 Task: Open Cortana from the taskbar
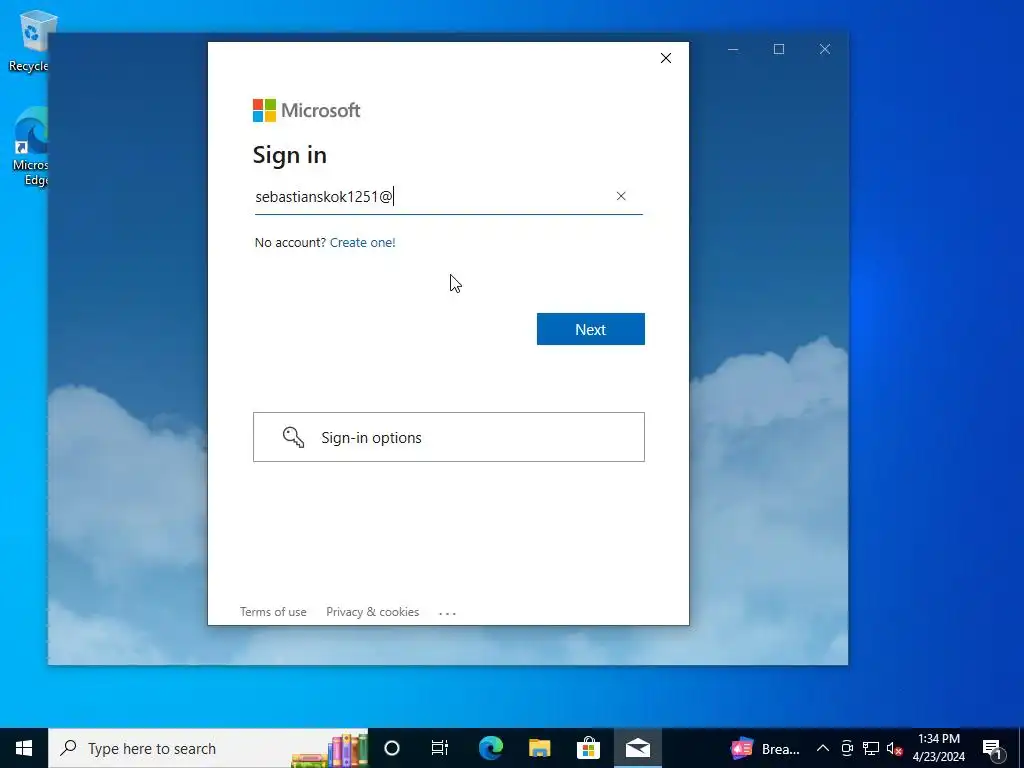[392, 748]
